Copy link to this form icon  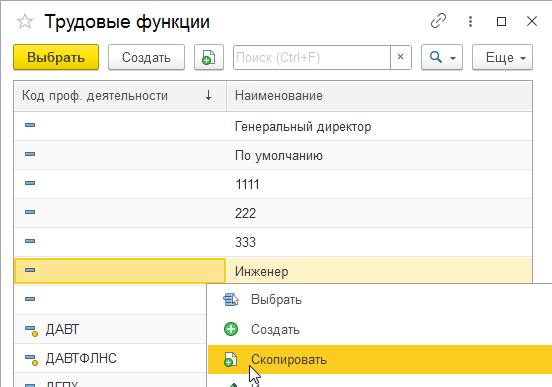[438, 21]
